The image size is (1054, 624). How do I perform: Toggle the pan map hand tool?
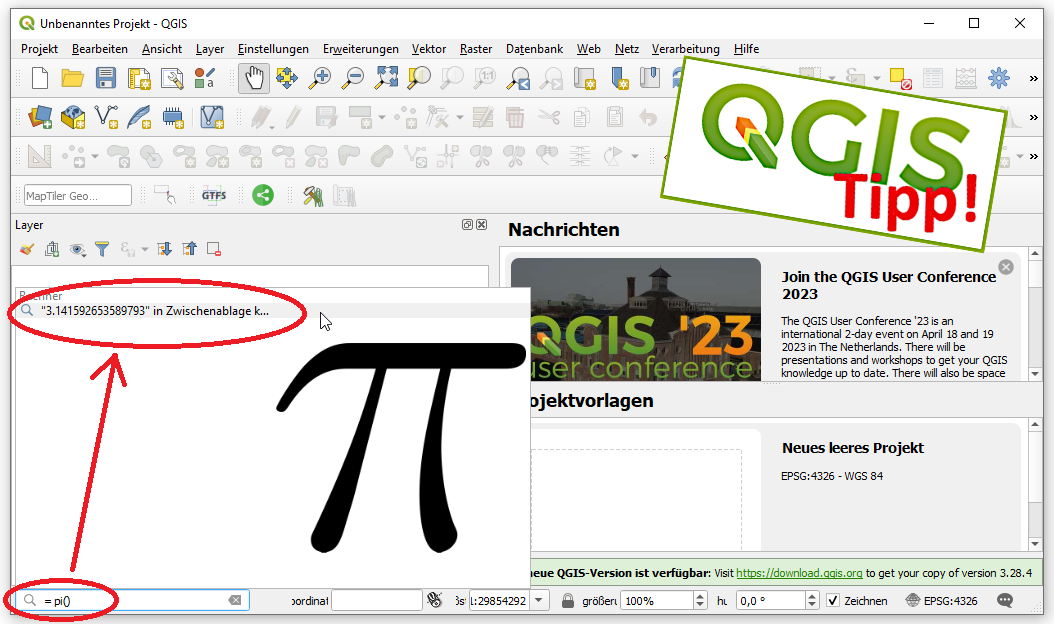click(x=253, y=78)
